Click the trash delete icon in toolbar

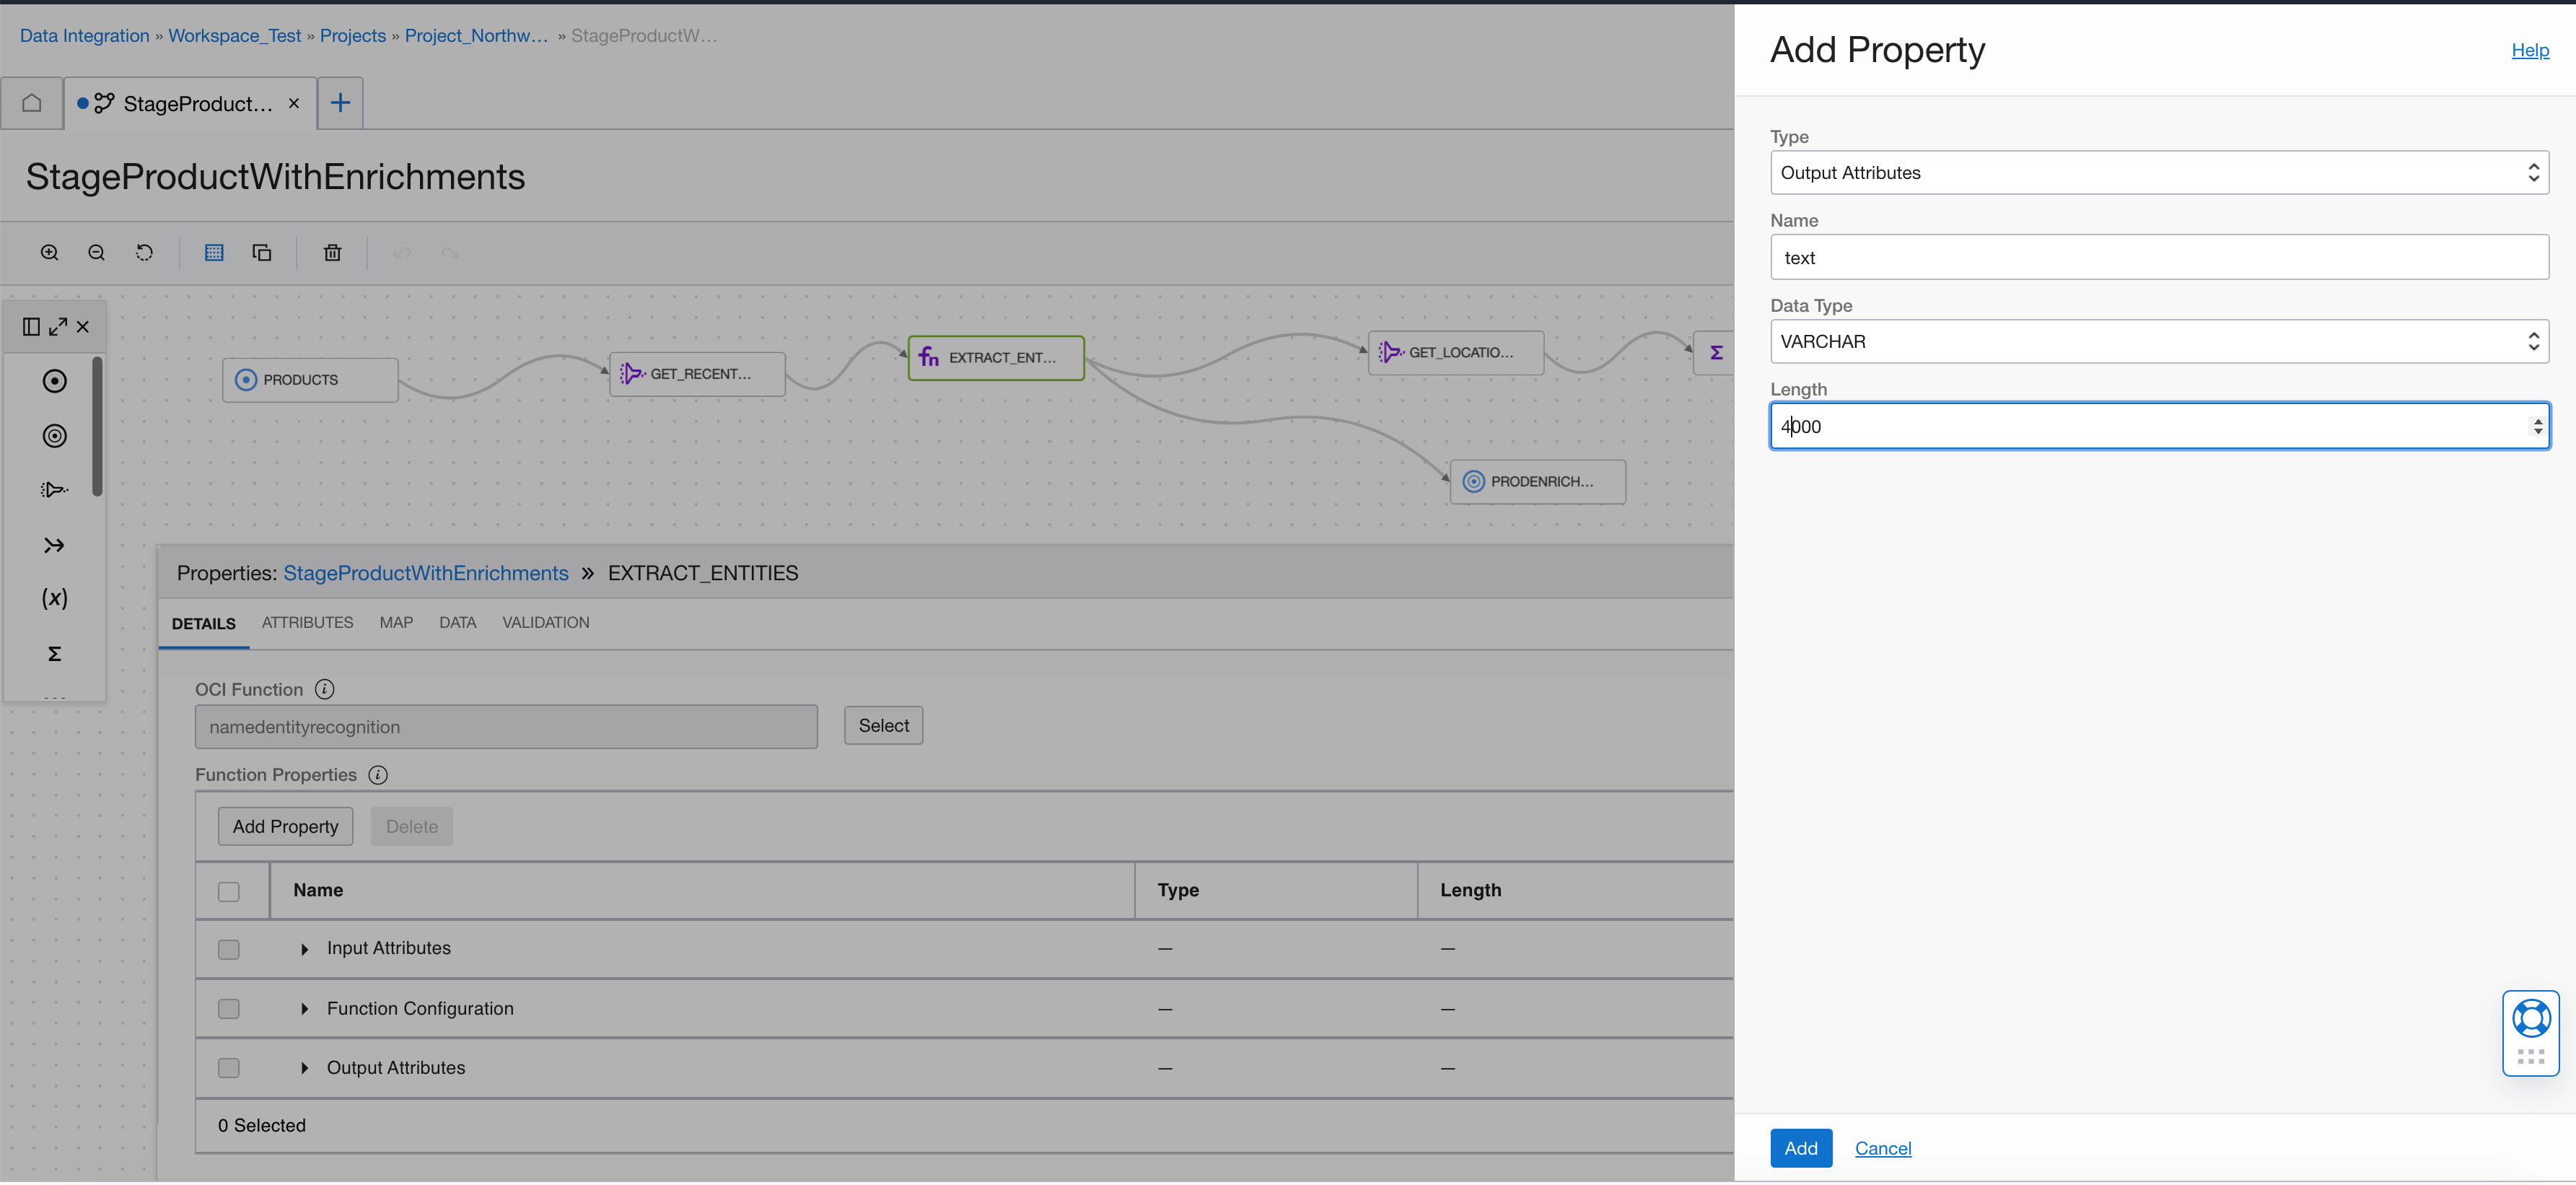click(332, 253)
